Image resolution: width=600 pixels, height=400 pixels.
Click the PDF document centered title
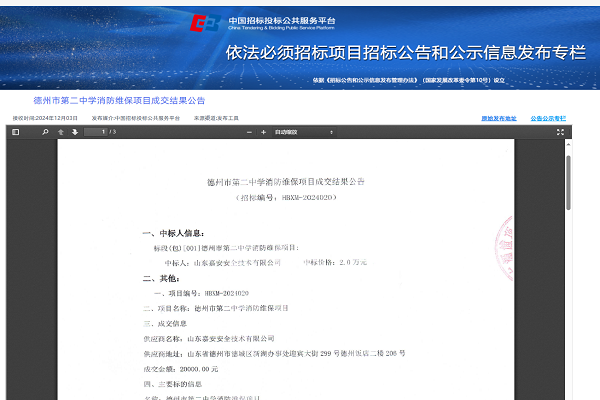tap(286, 182)
